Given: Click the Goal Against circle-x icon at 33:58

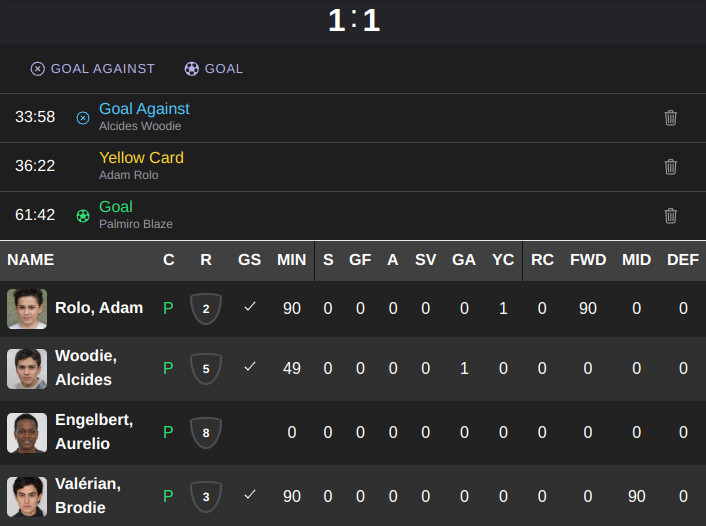Looking at the screenshot, I should 83,118.
